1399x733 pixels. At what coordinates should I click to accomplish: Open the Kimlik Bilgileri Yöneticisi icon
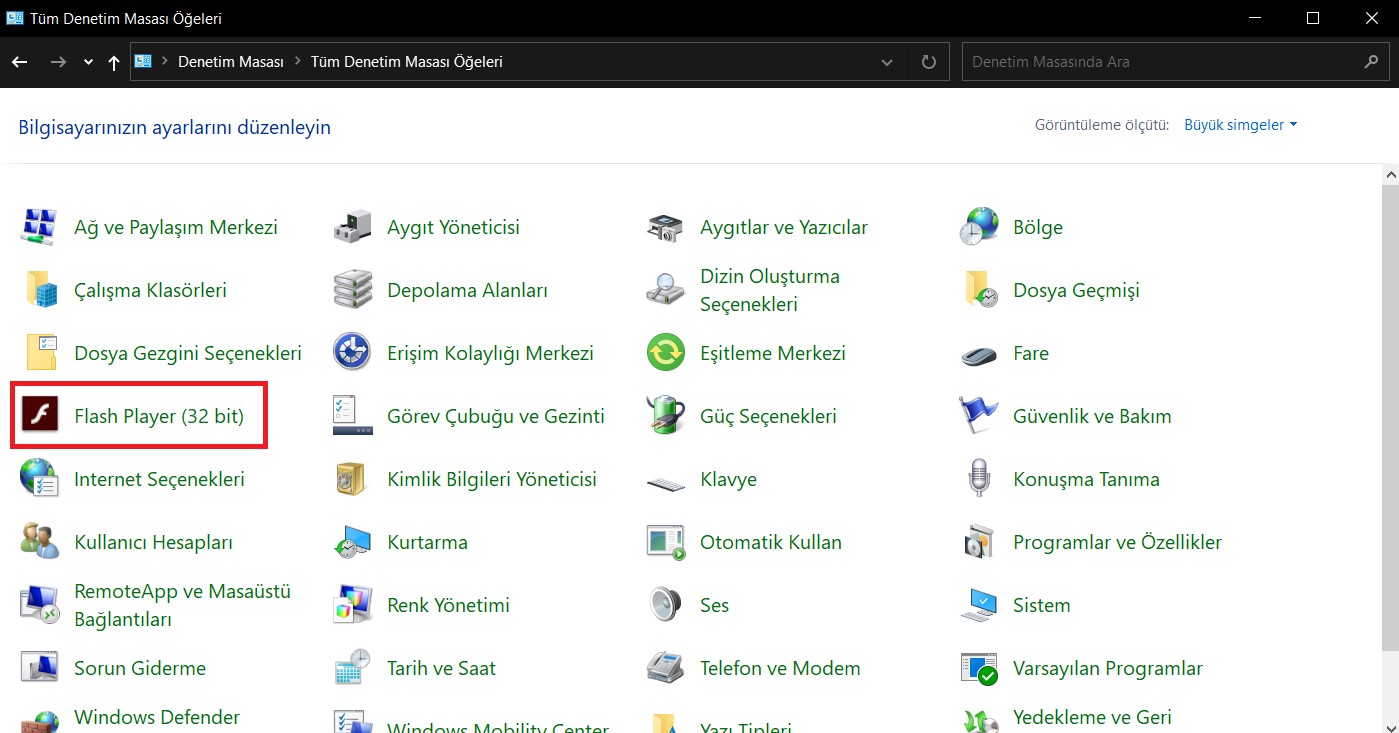coord(353,479)
